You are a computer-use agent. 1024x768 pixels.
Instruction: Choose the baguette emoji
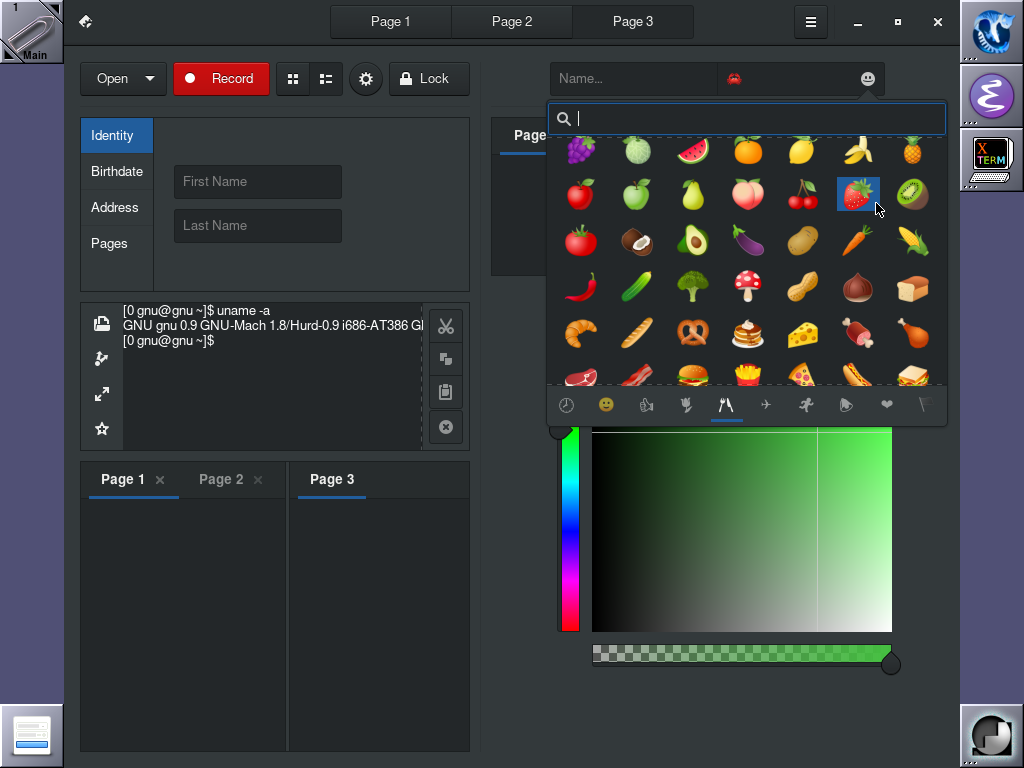637,334
